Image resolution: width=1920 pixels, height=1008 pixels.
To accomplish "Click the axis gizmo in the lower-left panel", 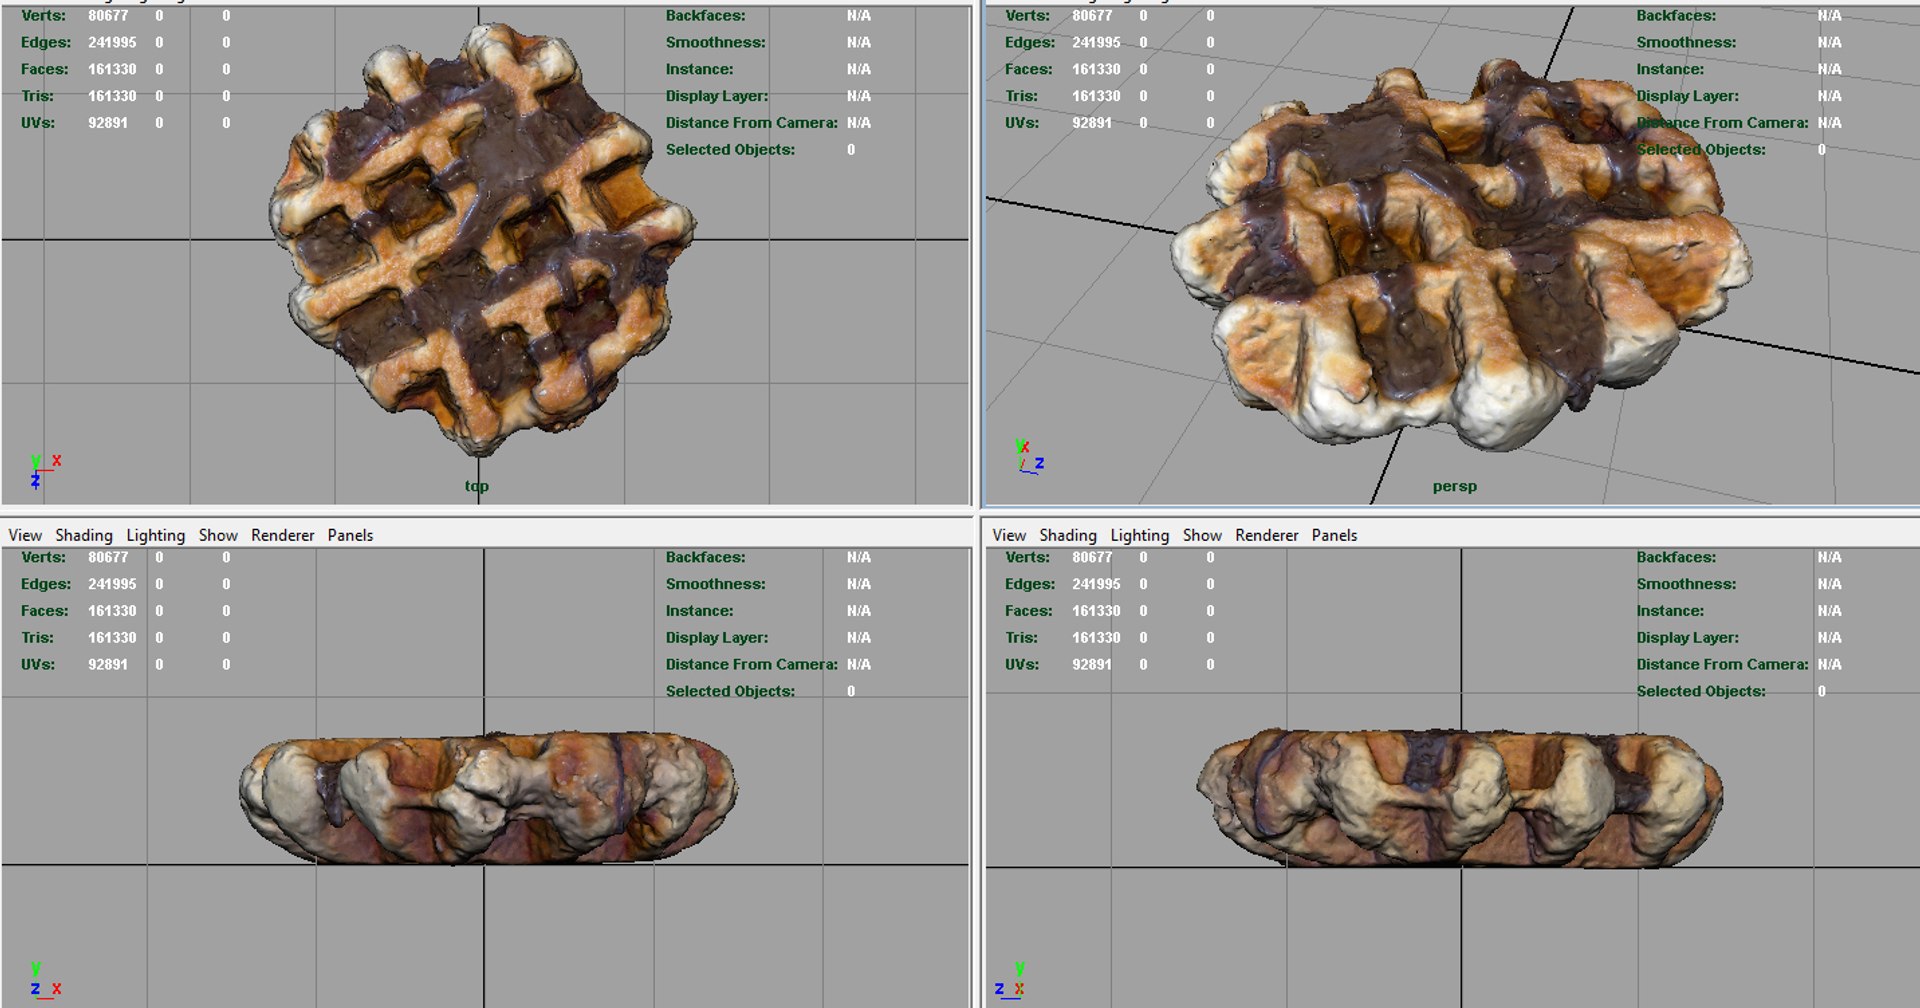I will 44,980.
